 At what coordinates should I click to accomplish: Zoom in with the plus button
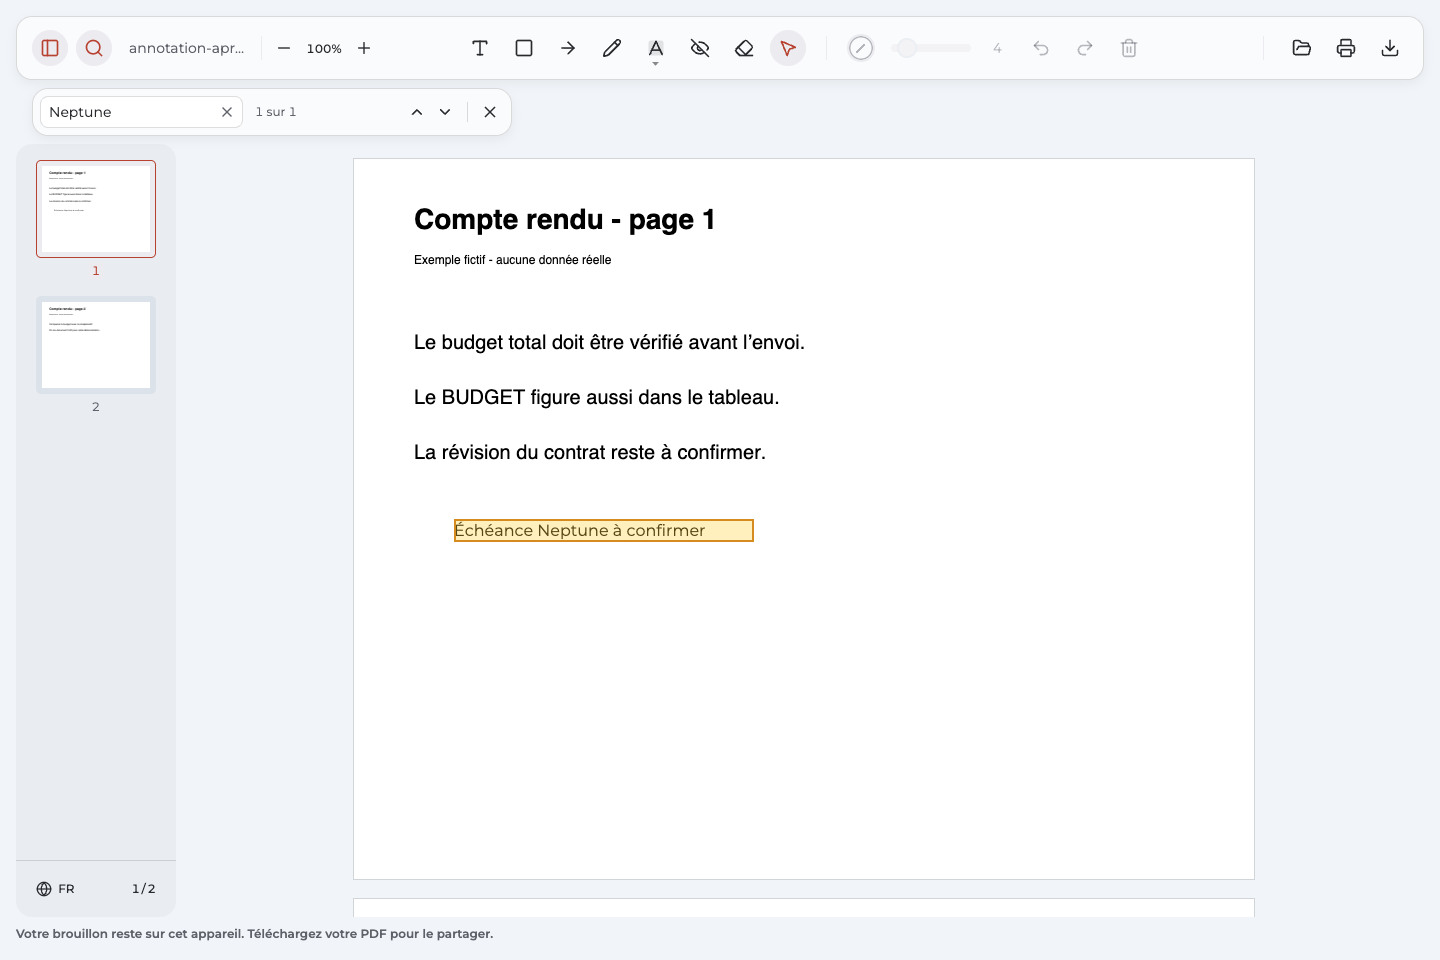(x=364, y=48)
